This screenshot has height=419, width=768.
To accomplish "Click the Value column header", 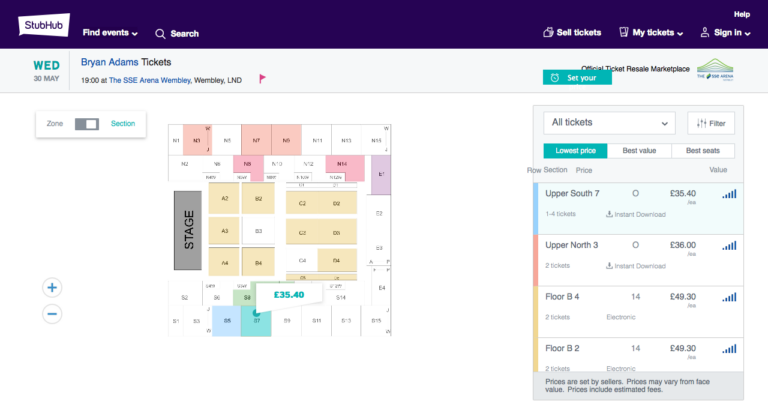I will click(x=718, y=170).
